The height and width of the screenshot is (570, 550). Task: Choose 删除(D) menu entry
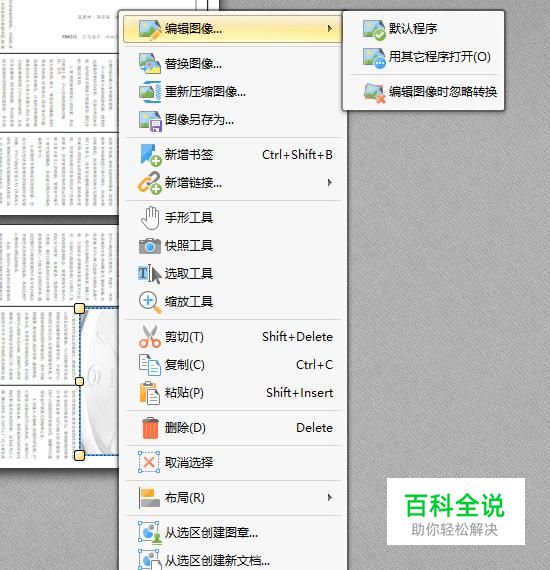233,428
